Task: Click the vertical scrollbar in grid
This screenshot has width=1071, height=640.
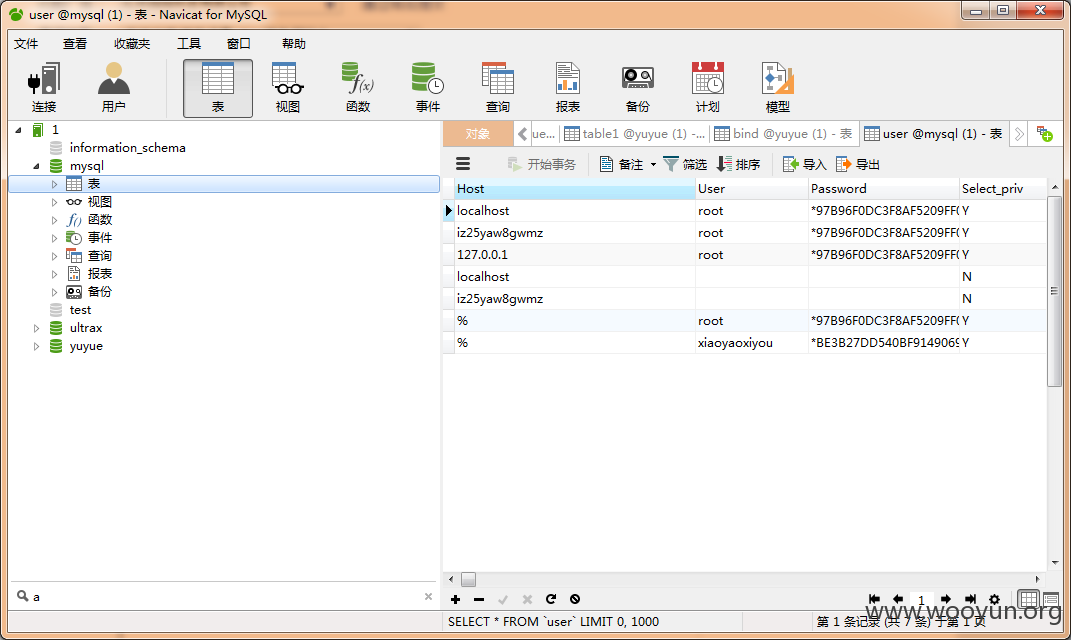Action: point(1055,290)
